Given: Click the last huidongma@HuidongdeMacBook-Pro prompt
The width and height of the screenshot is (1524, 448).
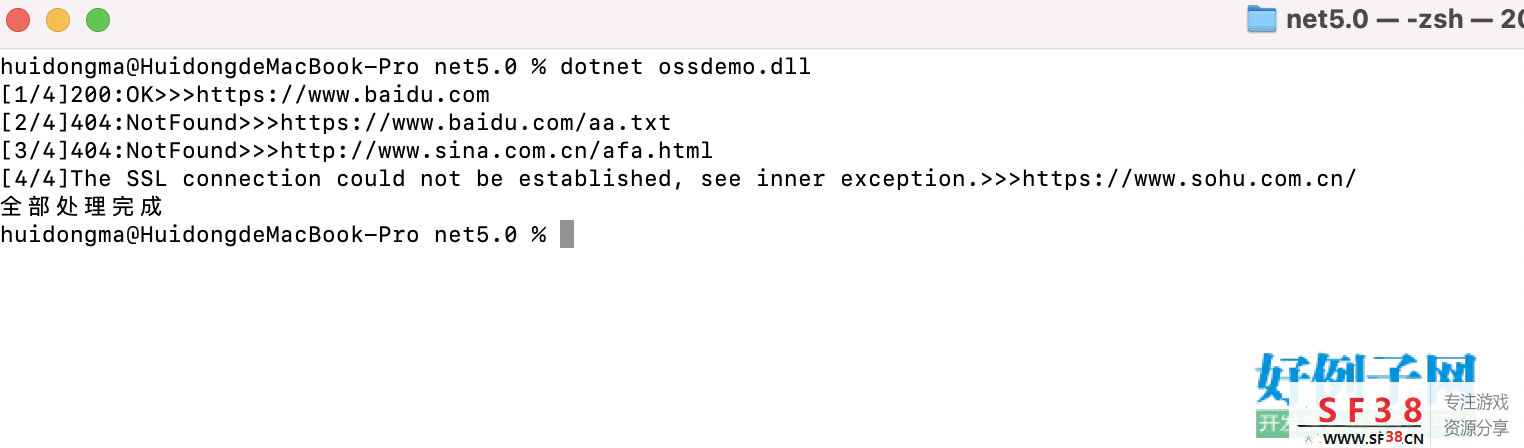Looking at the screenshot, I should coord(210,235).
